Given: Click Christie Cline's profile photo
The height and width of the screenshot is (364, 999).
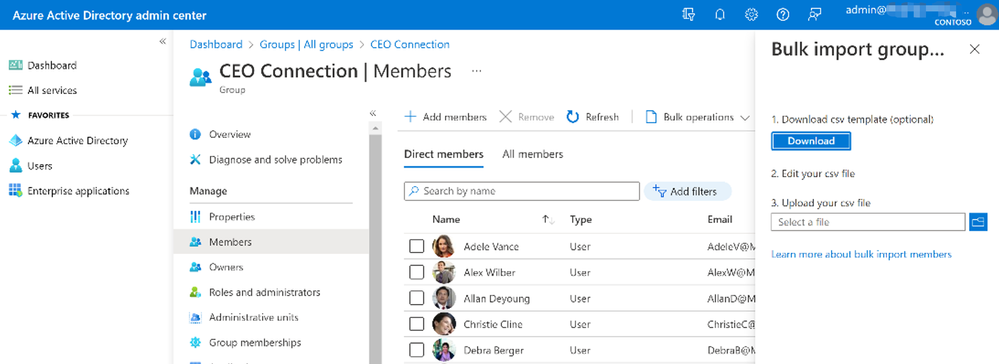Looking at the screenshot, I should [x=443, y=324].
